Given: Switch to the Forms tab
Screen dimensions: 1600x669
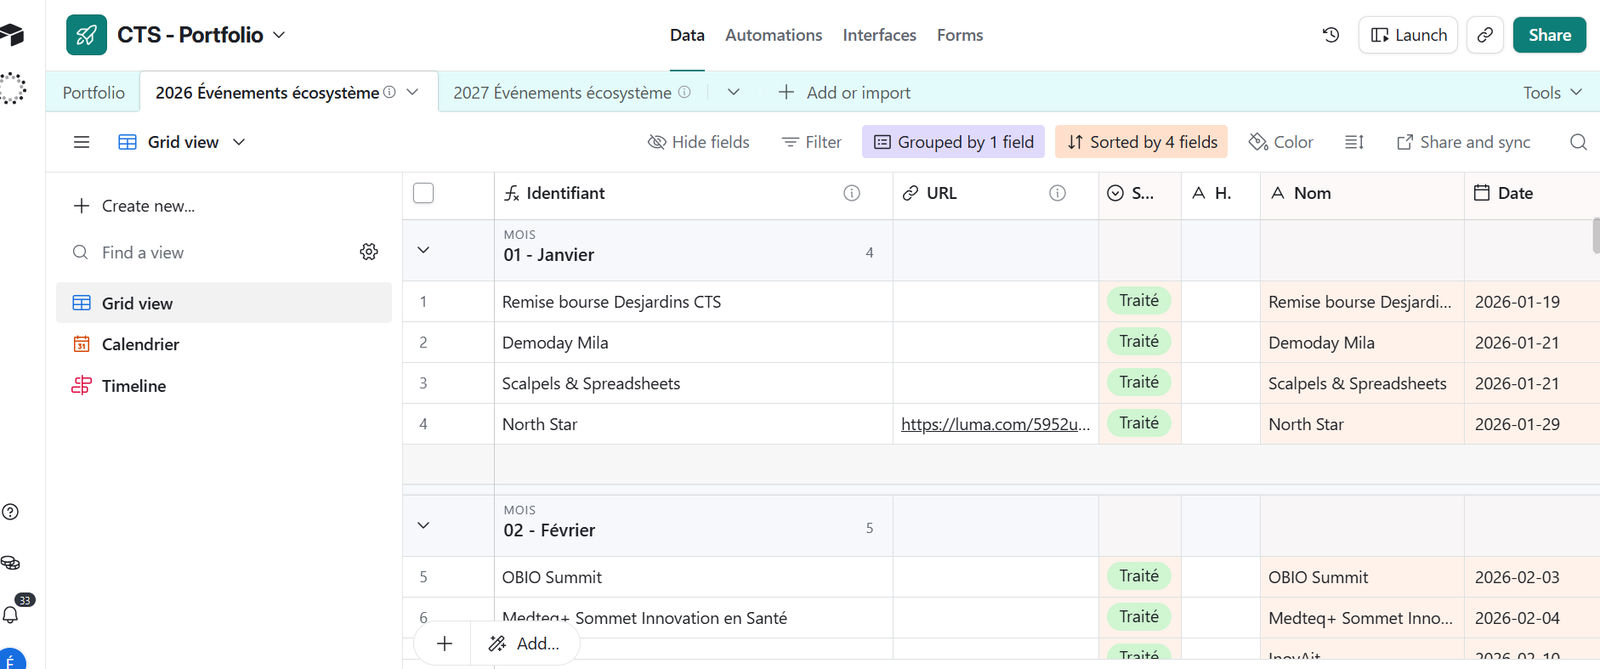Looking at the screenshot, I should (960, 35).
